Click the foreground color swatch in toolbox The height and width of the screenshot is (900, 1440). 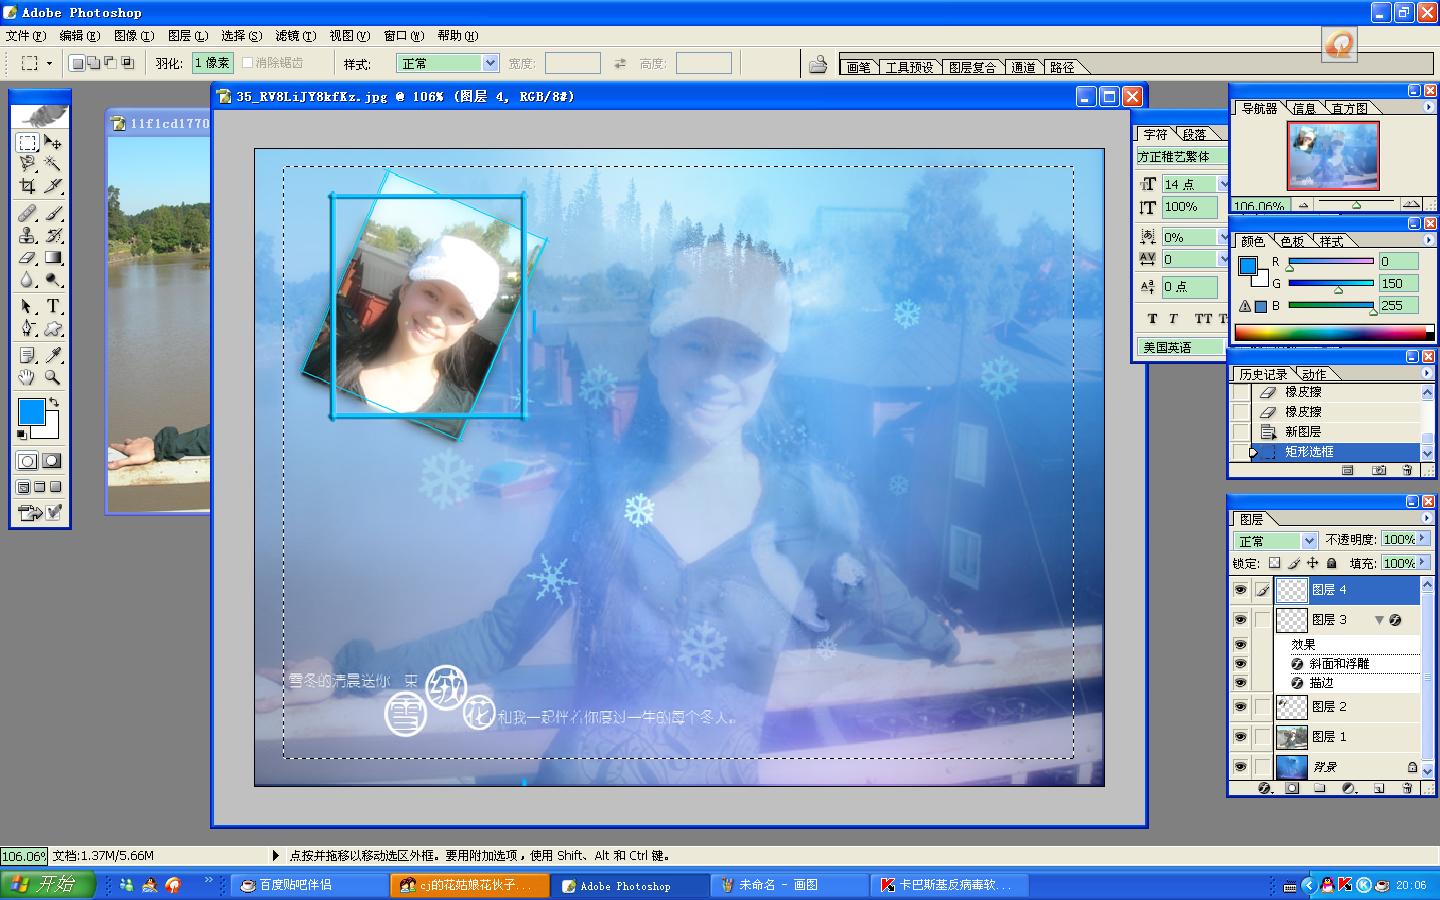32,411
